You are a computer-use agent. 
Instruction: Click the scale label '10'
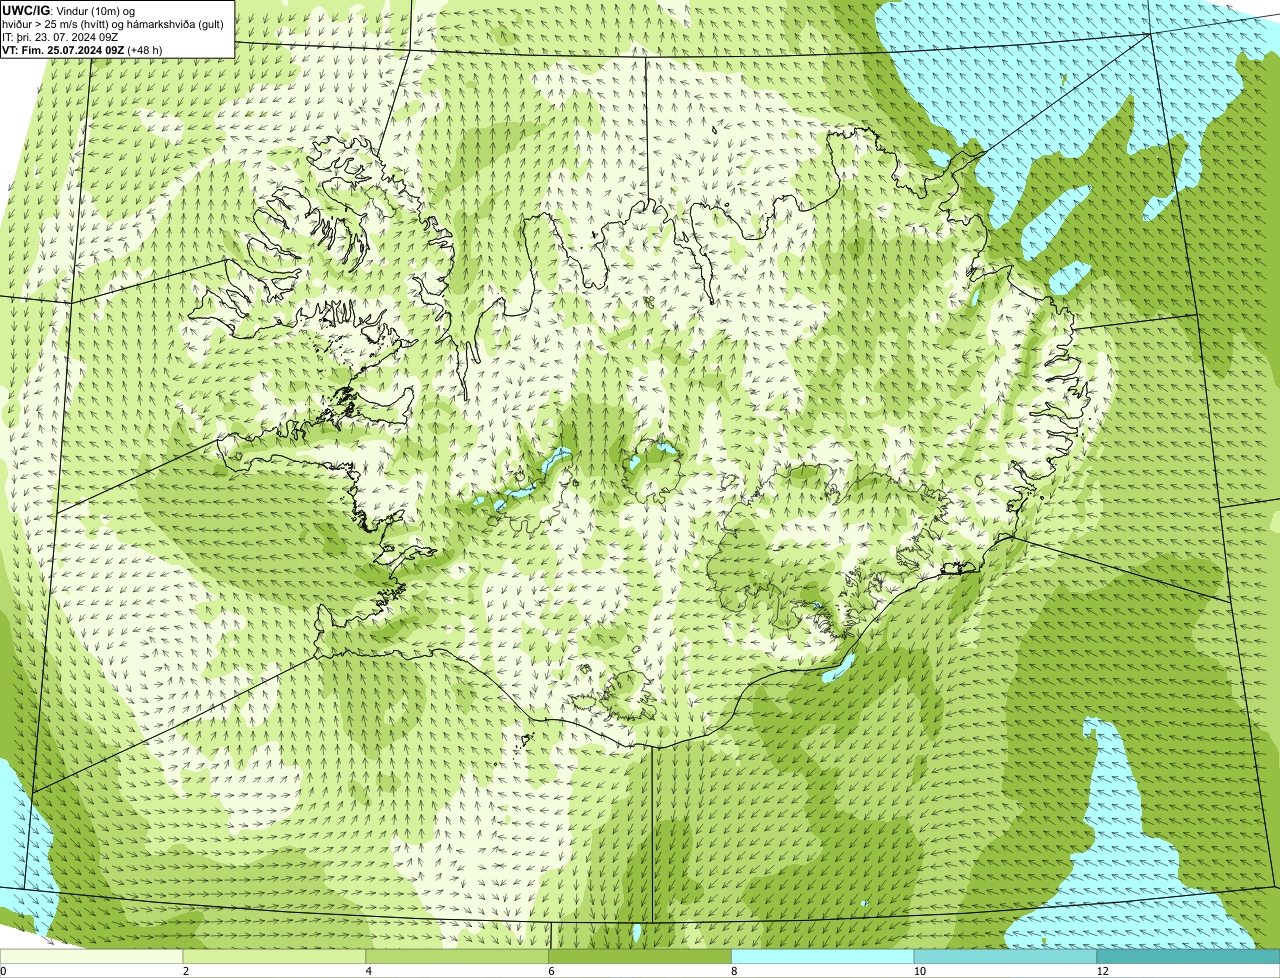918,971
